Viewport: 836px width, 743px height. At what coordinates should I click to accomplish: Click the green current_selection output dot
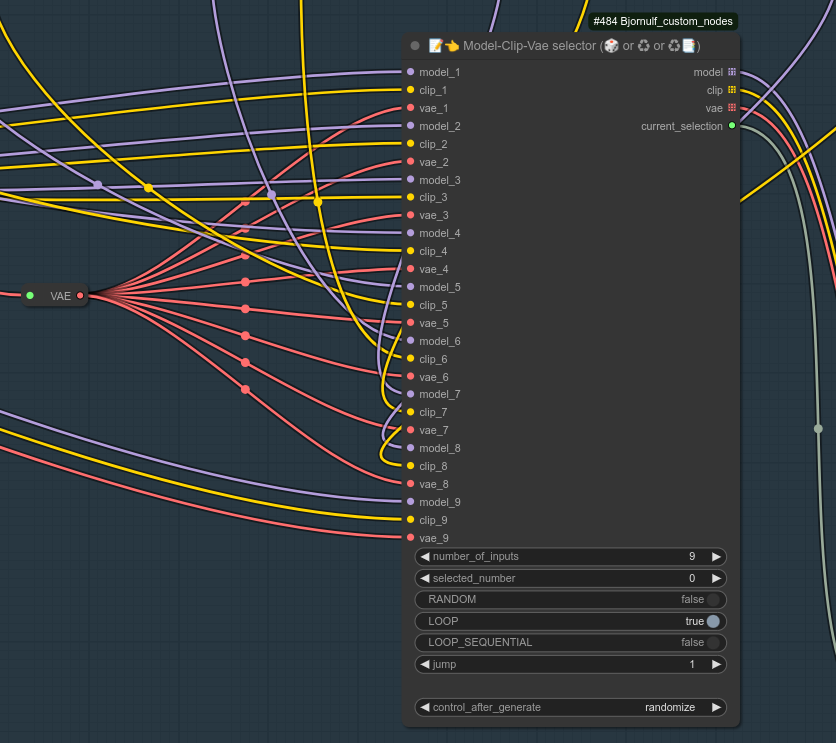[733, 126]
